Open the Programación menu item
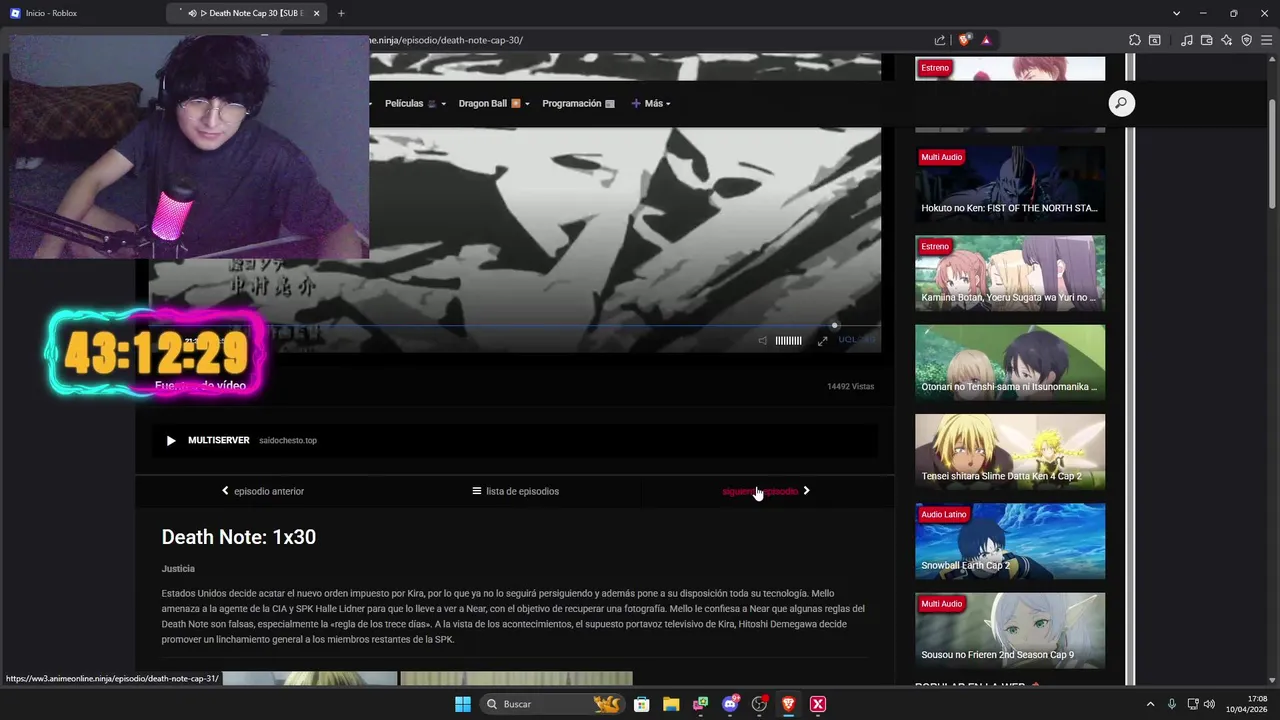This screenshot has width=1280, height=720. [x=578, y=103]
